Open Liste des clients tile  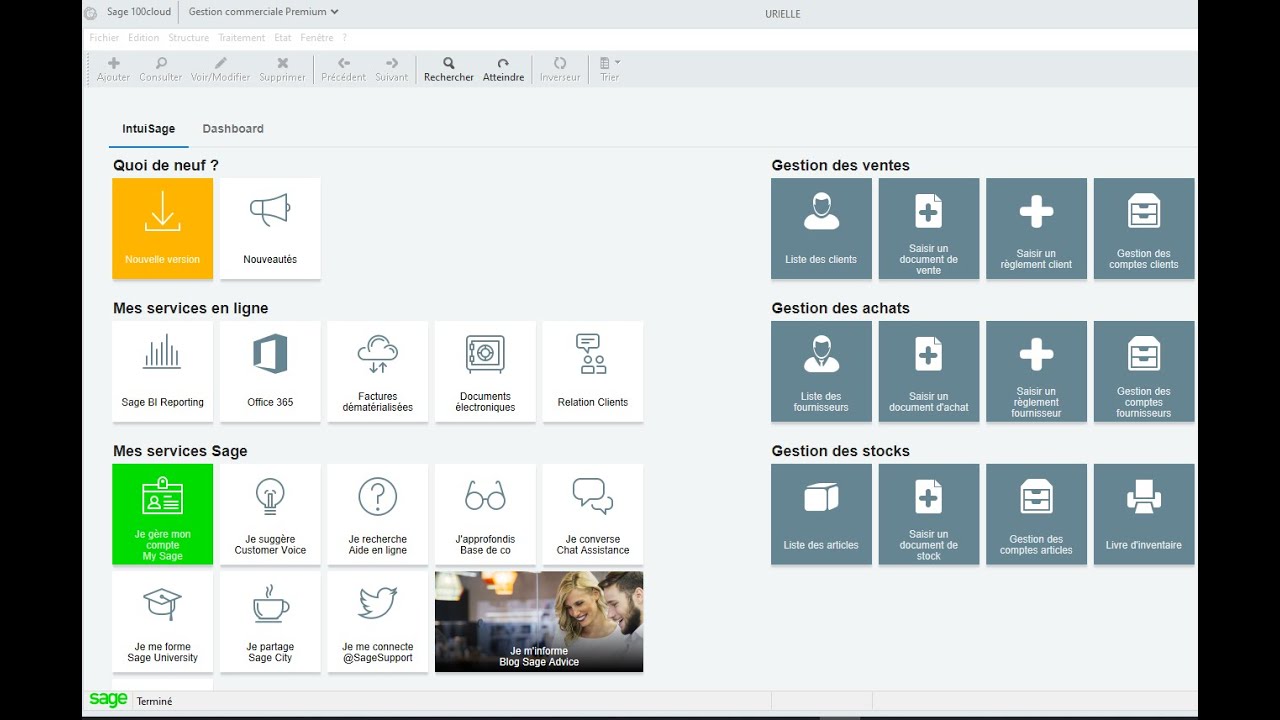(x=821, y=228)
